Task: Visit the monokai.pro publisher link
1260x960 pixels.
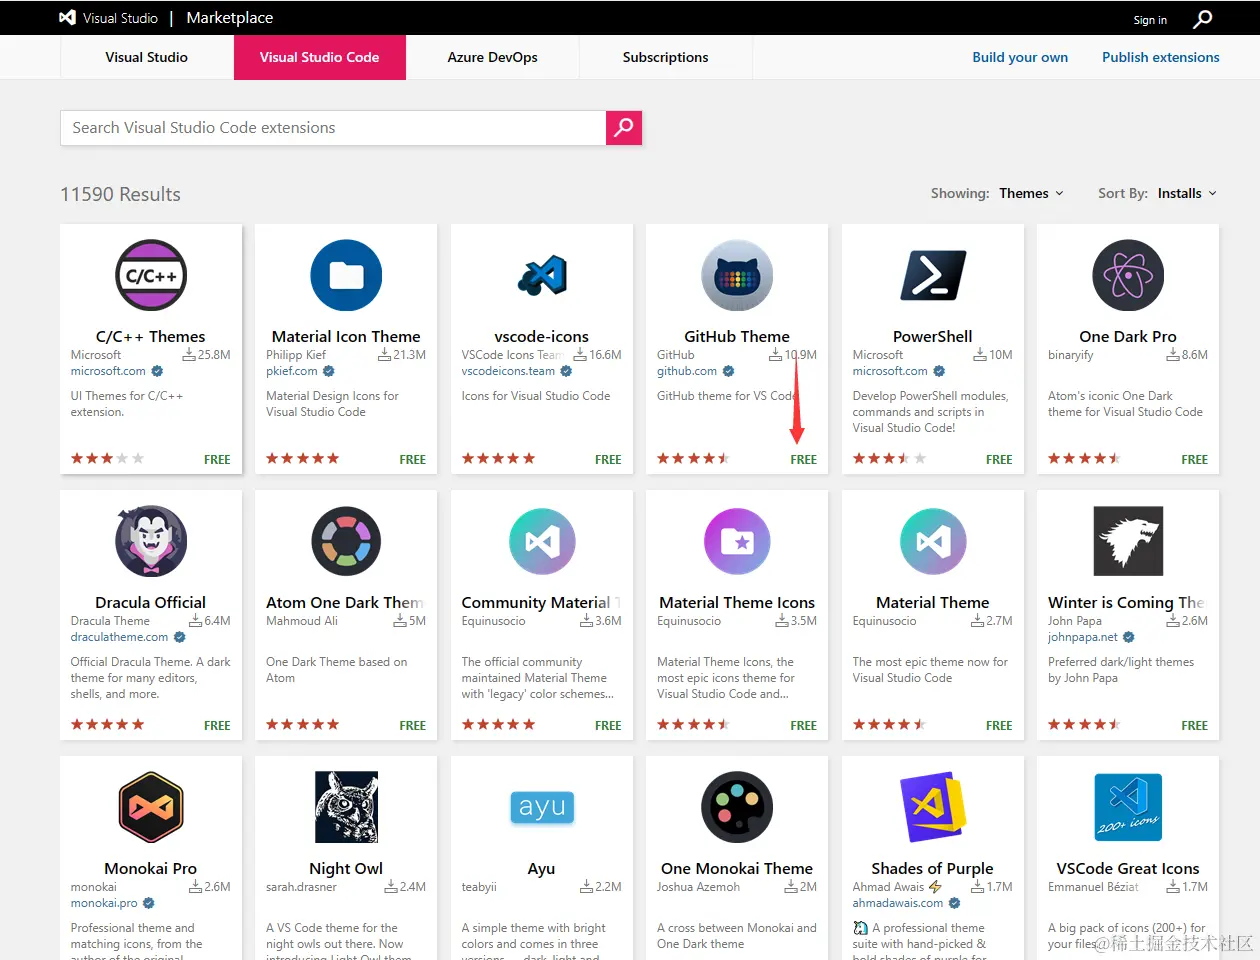Action: [x=104, y=903]
